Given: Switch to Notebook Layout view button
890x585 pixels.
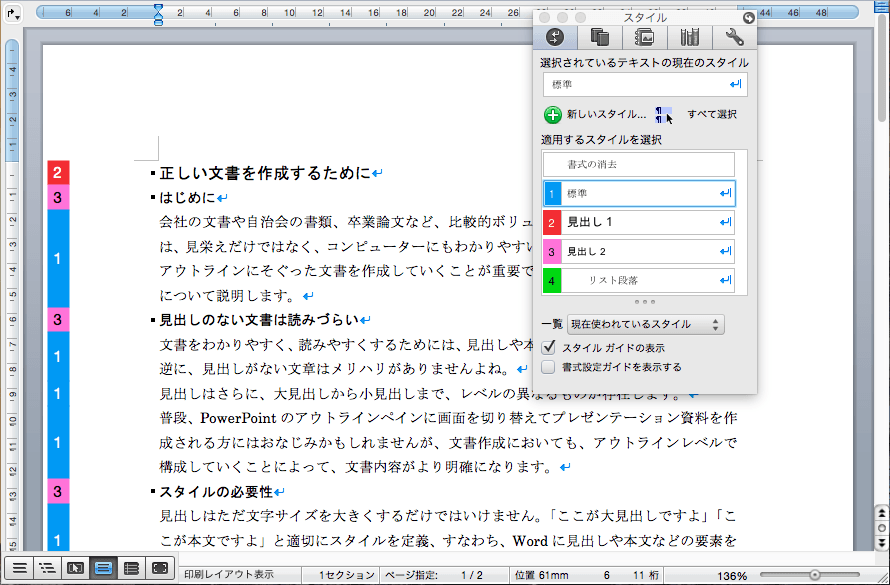Looking at the screenshot, I should [132, 568].
